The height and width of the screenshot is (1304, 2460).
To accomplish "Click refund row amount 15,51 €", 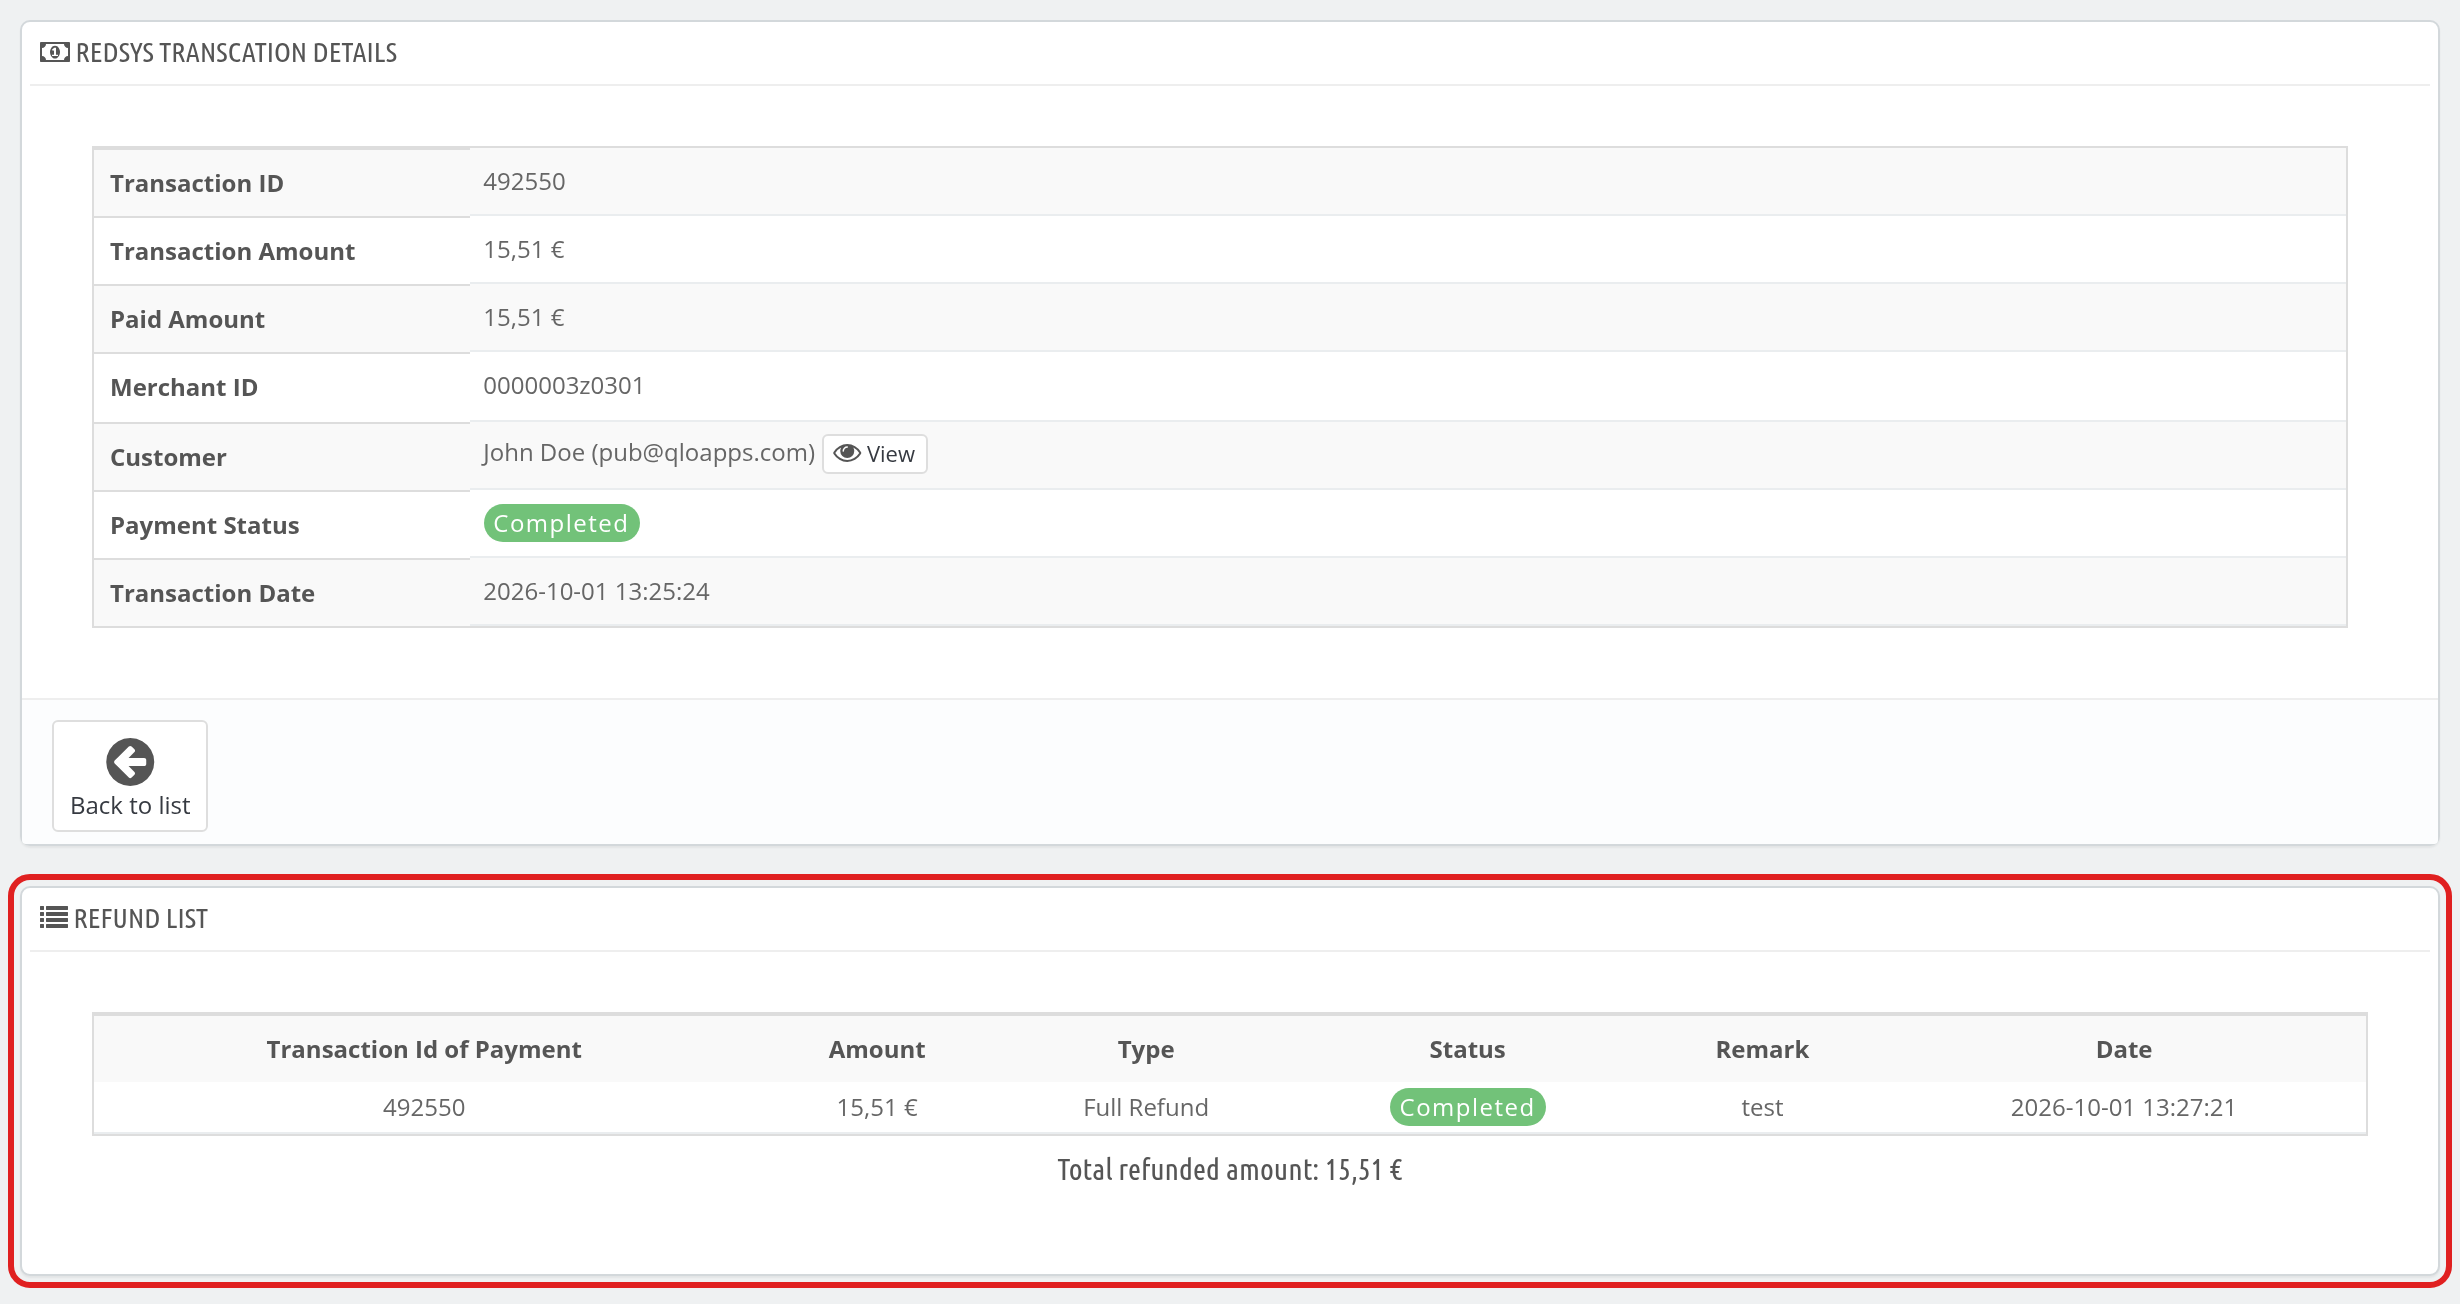I will 877,1107.
